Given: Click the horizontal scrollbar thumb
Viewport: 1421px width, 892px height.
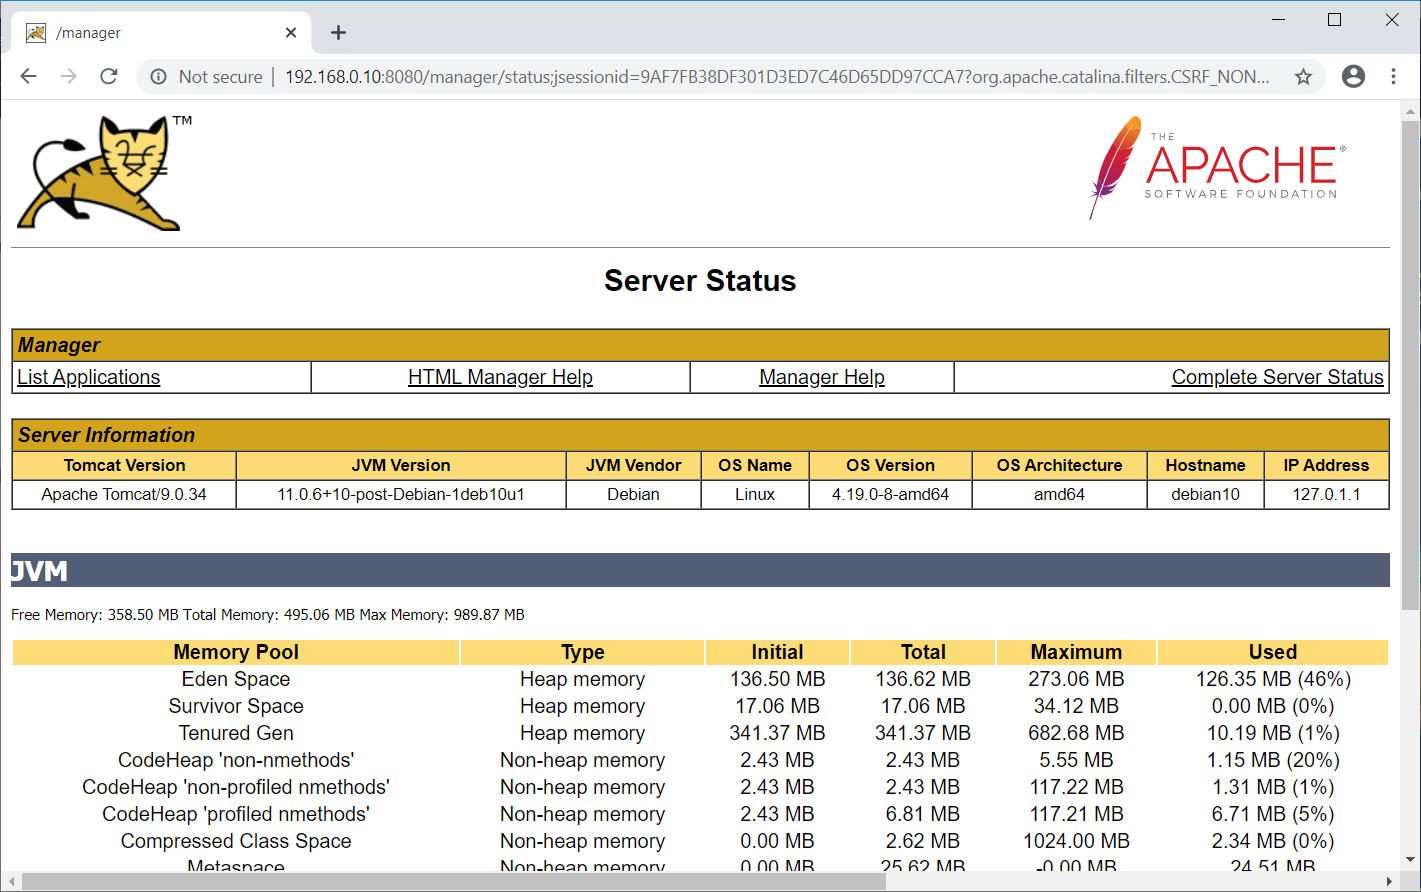Looking at the screenshot, I should coord(454,881).
